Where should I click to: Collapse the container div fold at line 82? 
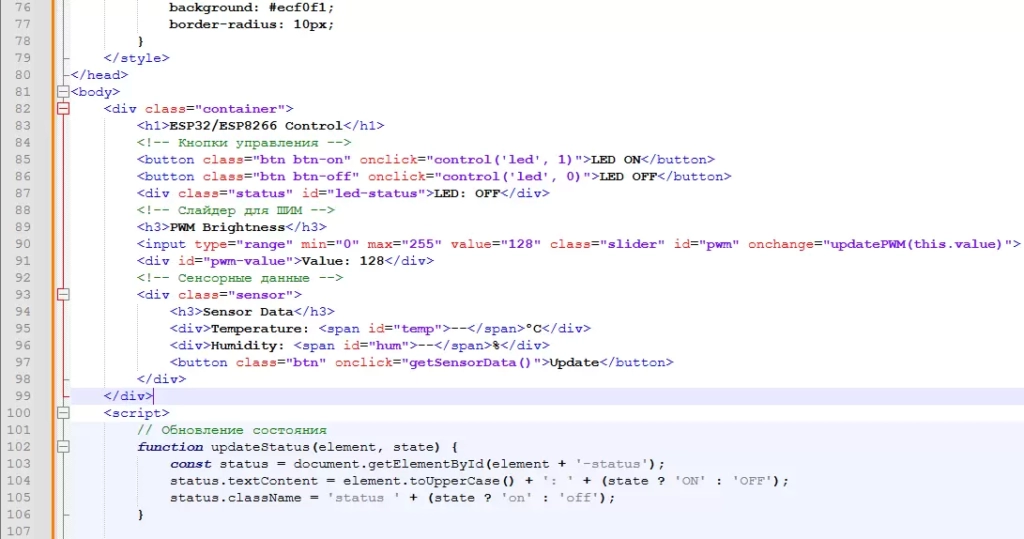[x=63, y=109]
